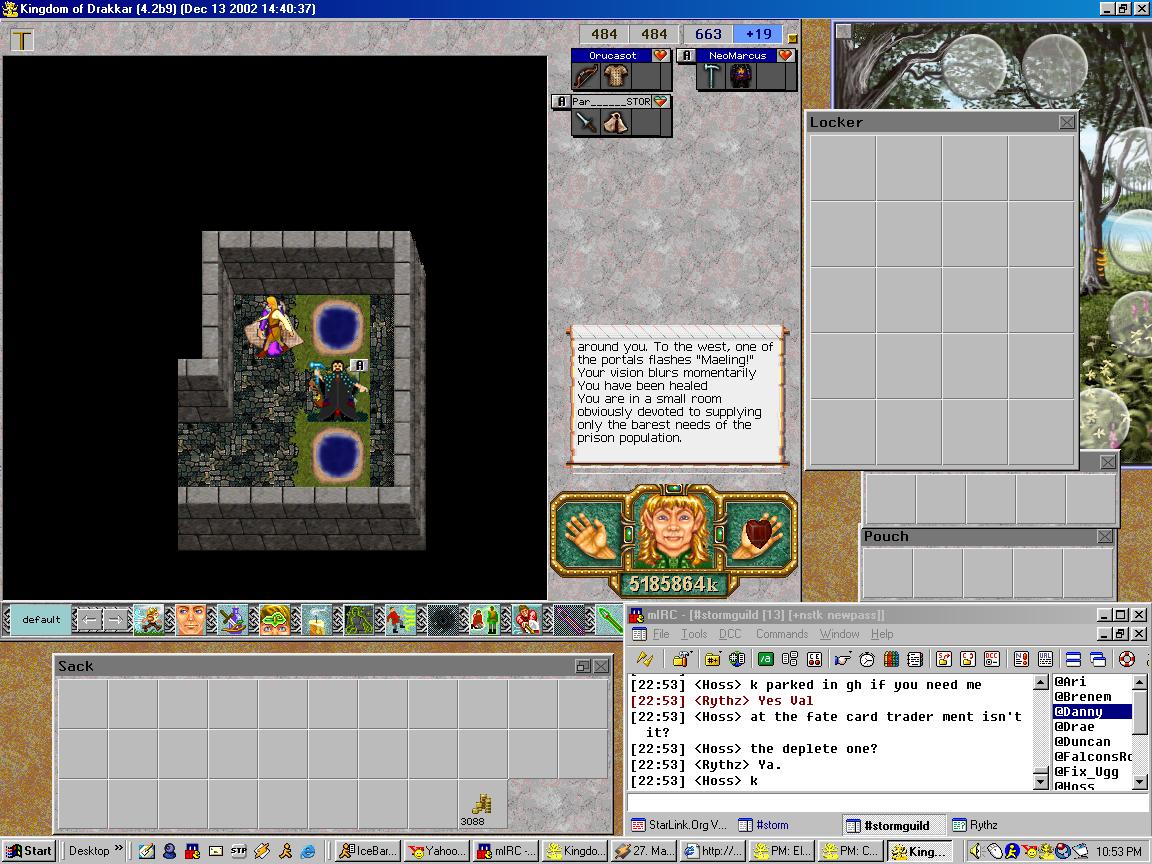Open the Windows Start button
This screenshot has width=1152, height=864.
click(x=30, y=851)
